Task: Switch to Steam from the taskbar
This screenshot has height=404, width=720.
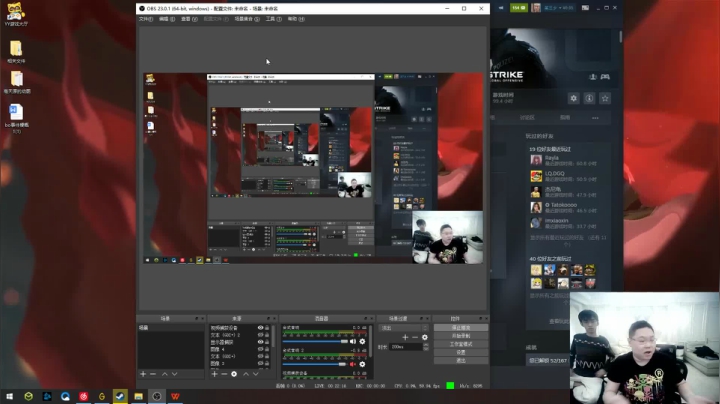Action: [x=120, y=396]
